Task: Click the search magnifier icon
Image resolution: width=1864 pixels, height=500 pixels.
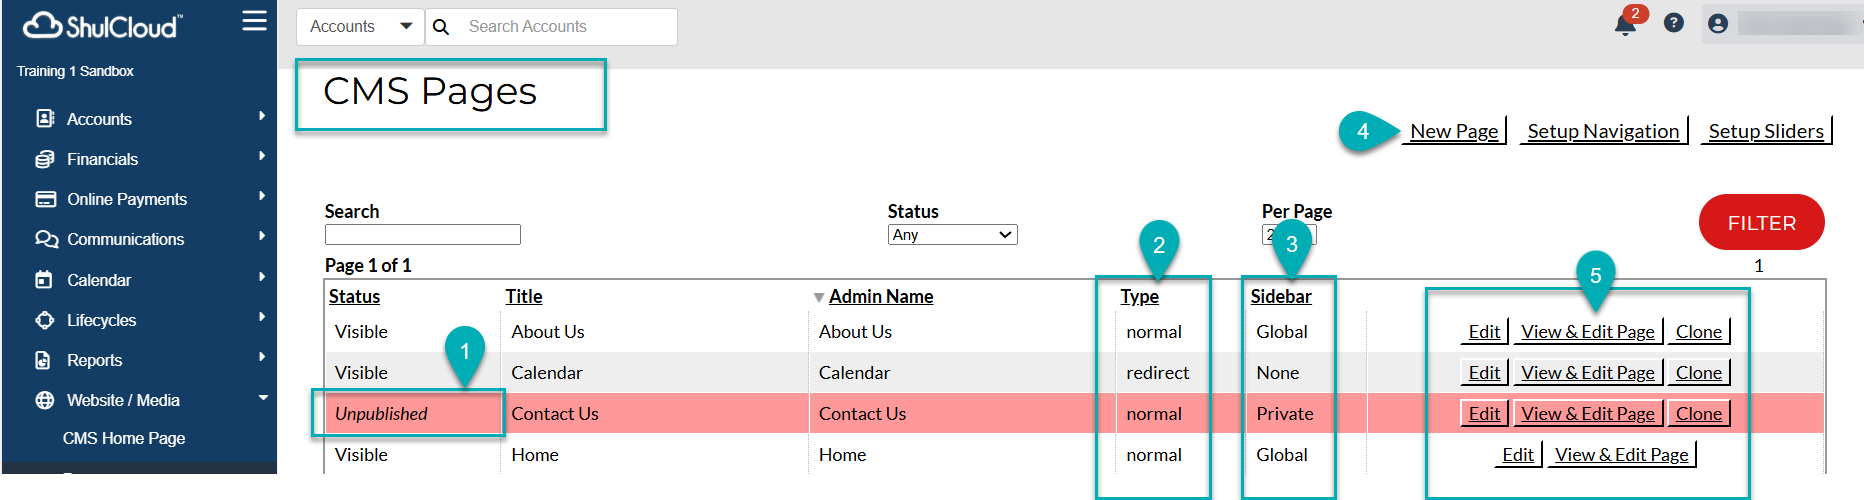Action: [441, 27]
